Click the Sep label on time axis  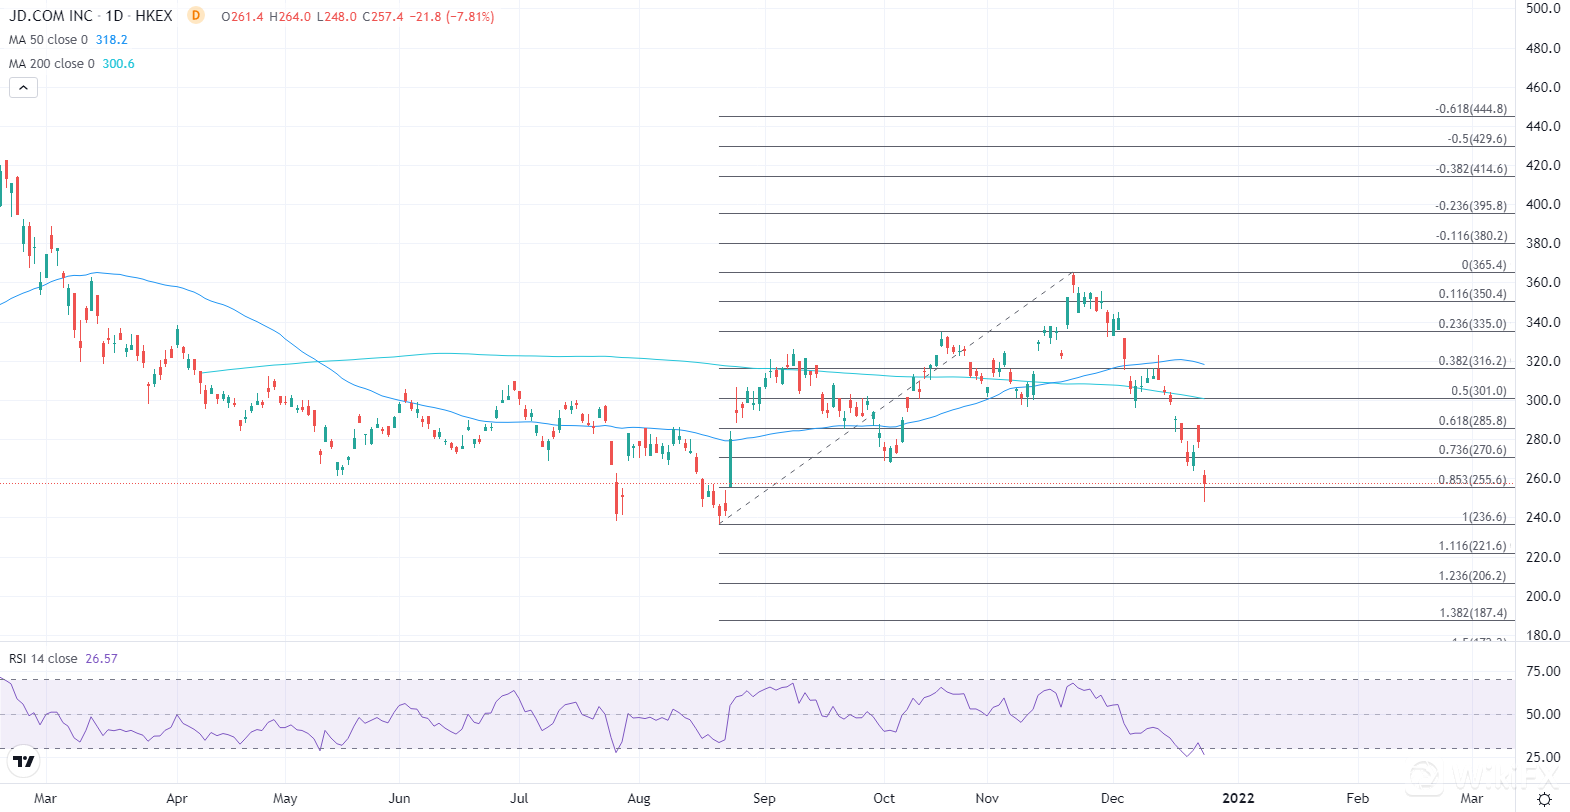point(764,798)
